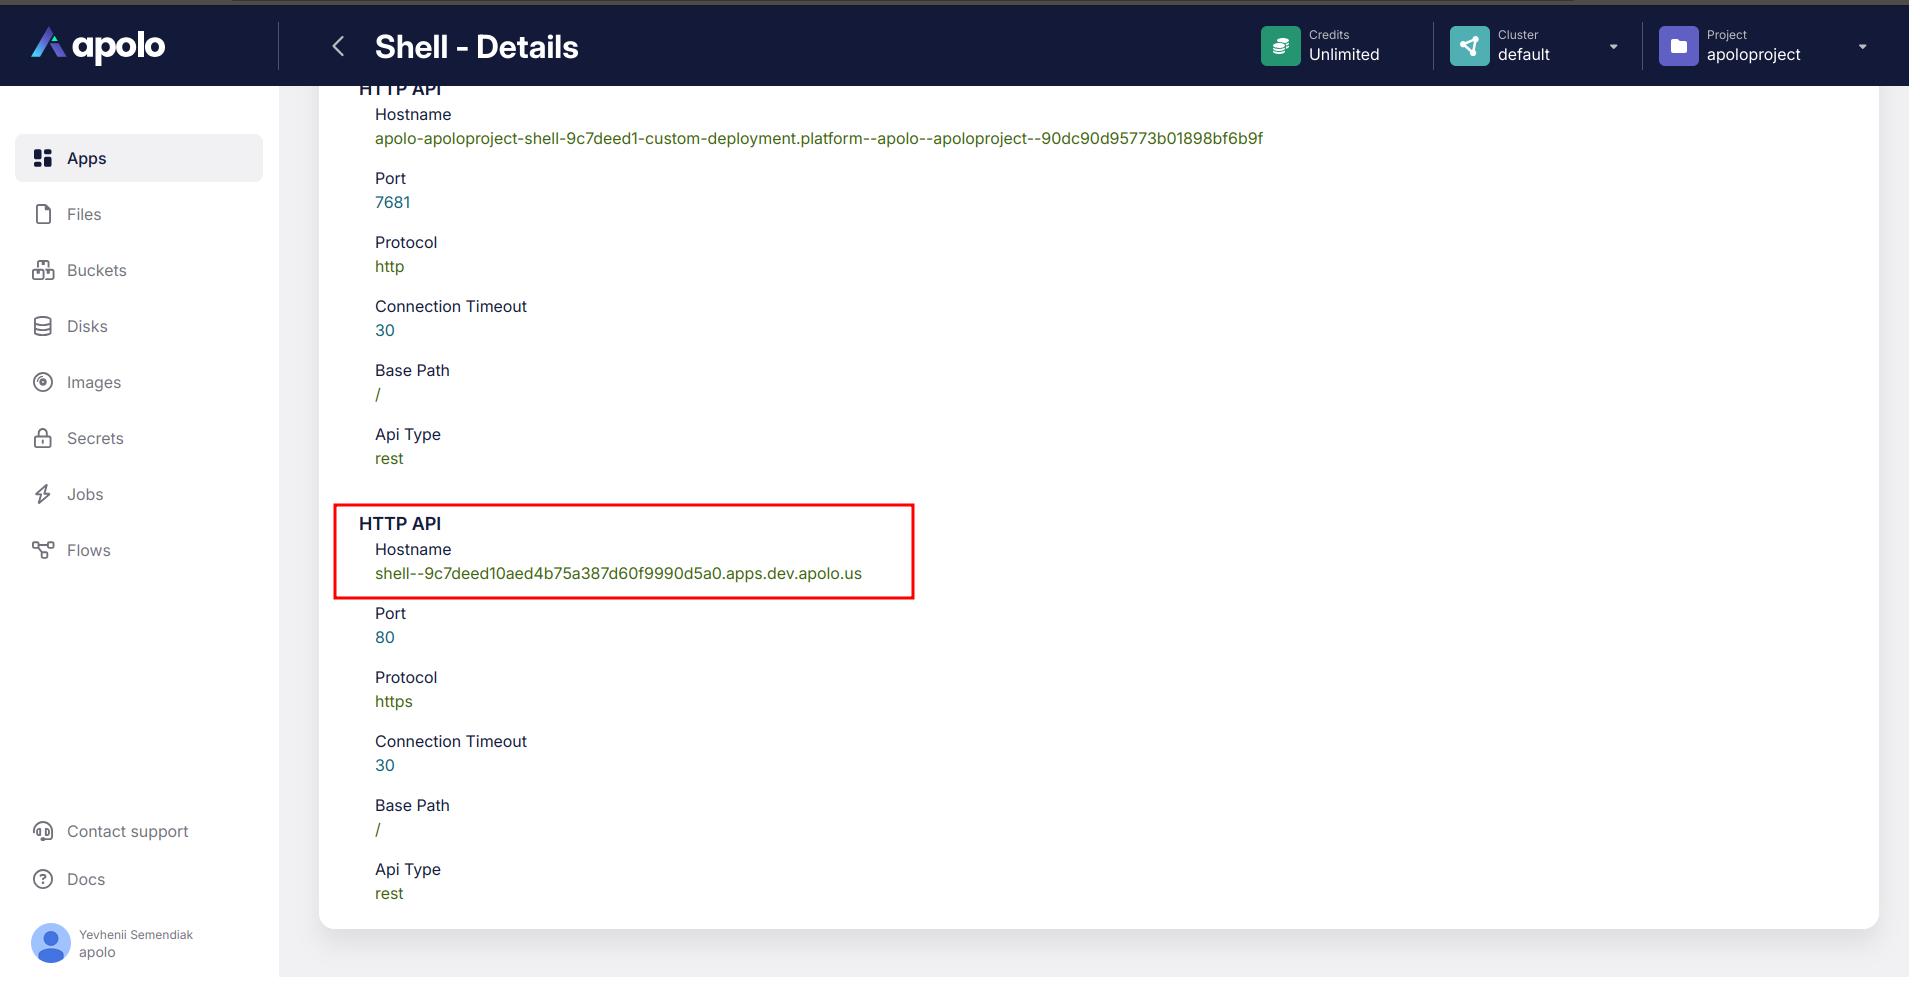Click the port value 7681
Viewport: 1909px width, 1001px height.
point(392,202)
